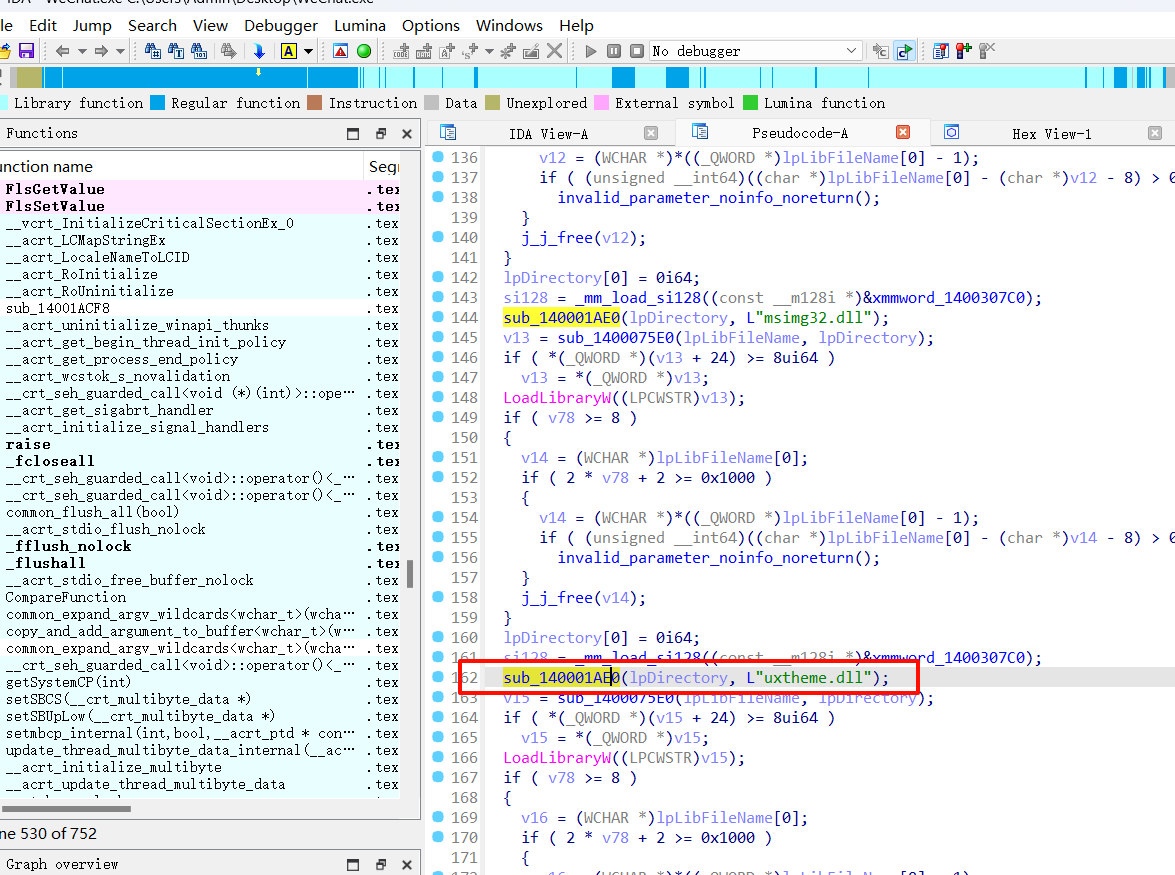Click the add breakpoint icon with plus

[963, 51]
